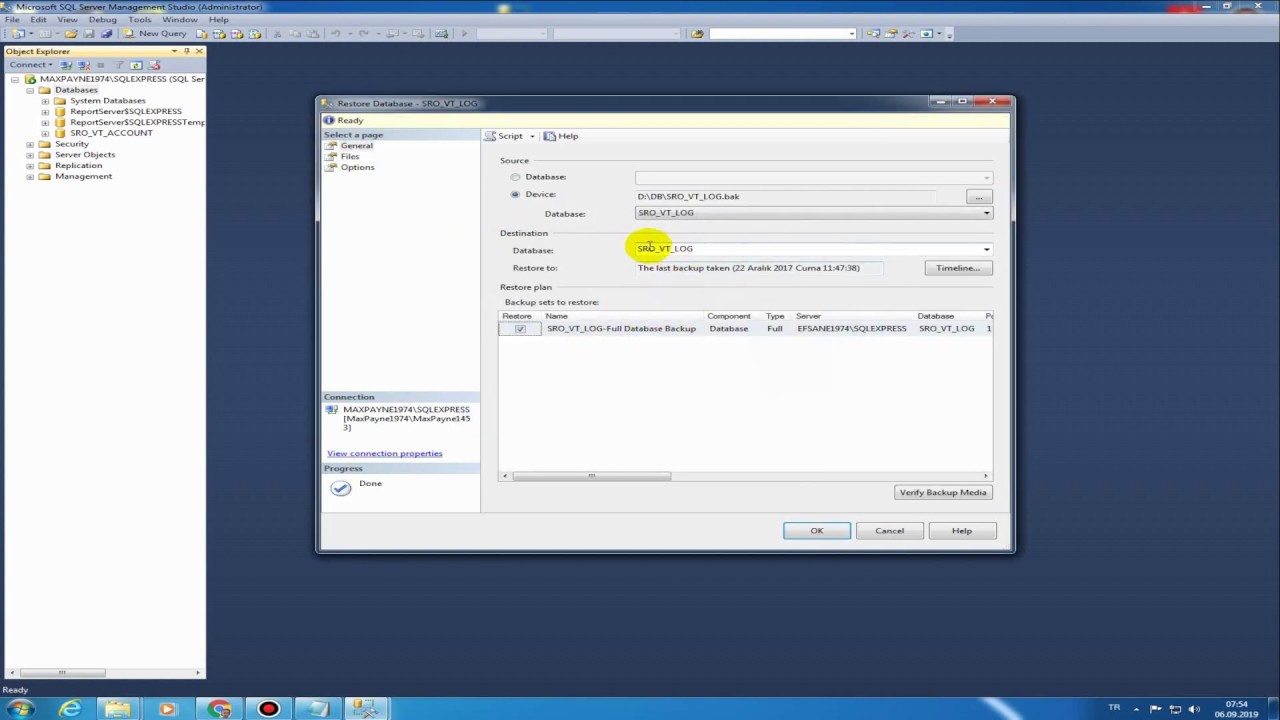This screenshot has height=720, width=1280.
Task: Click the Timeline... button
Action: 958,268
